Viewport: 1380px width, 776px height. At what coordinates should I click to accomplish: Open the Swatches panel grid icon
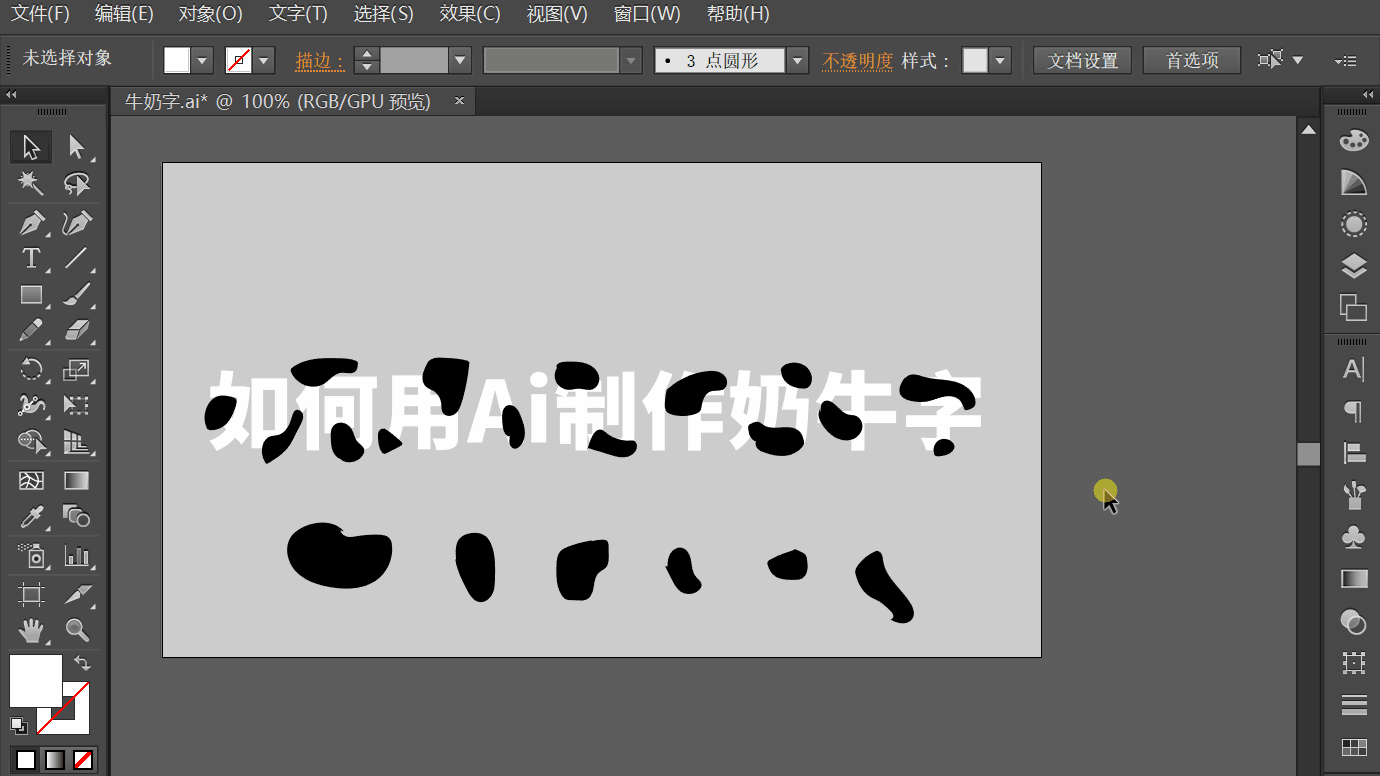[1353, 747]
